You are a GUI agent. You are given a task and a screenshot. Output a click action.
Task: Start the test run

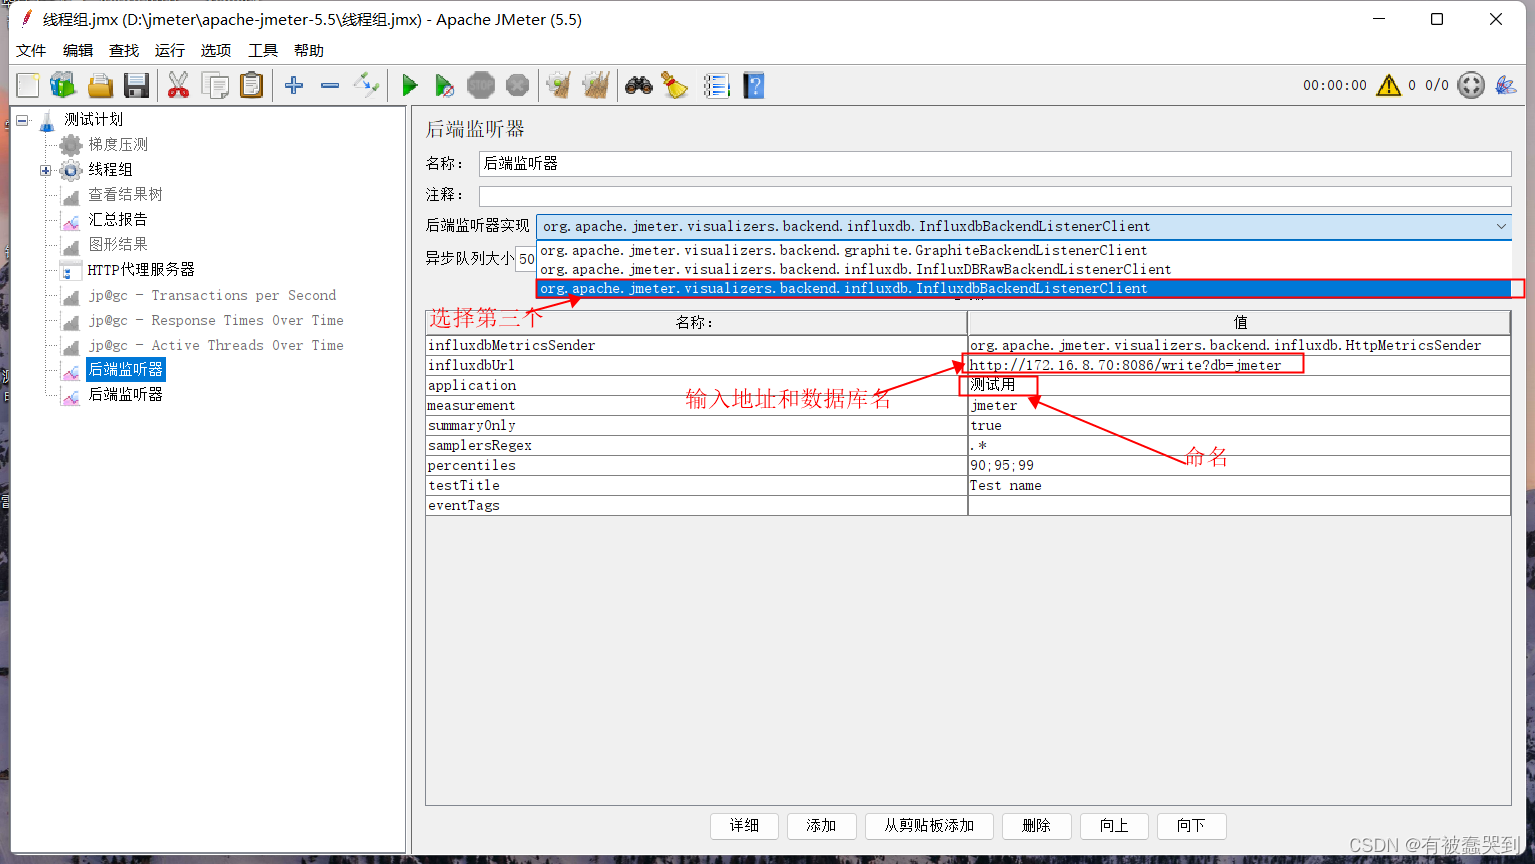coord(409,86)
